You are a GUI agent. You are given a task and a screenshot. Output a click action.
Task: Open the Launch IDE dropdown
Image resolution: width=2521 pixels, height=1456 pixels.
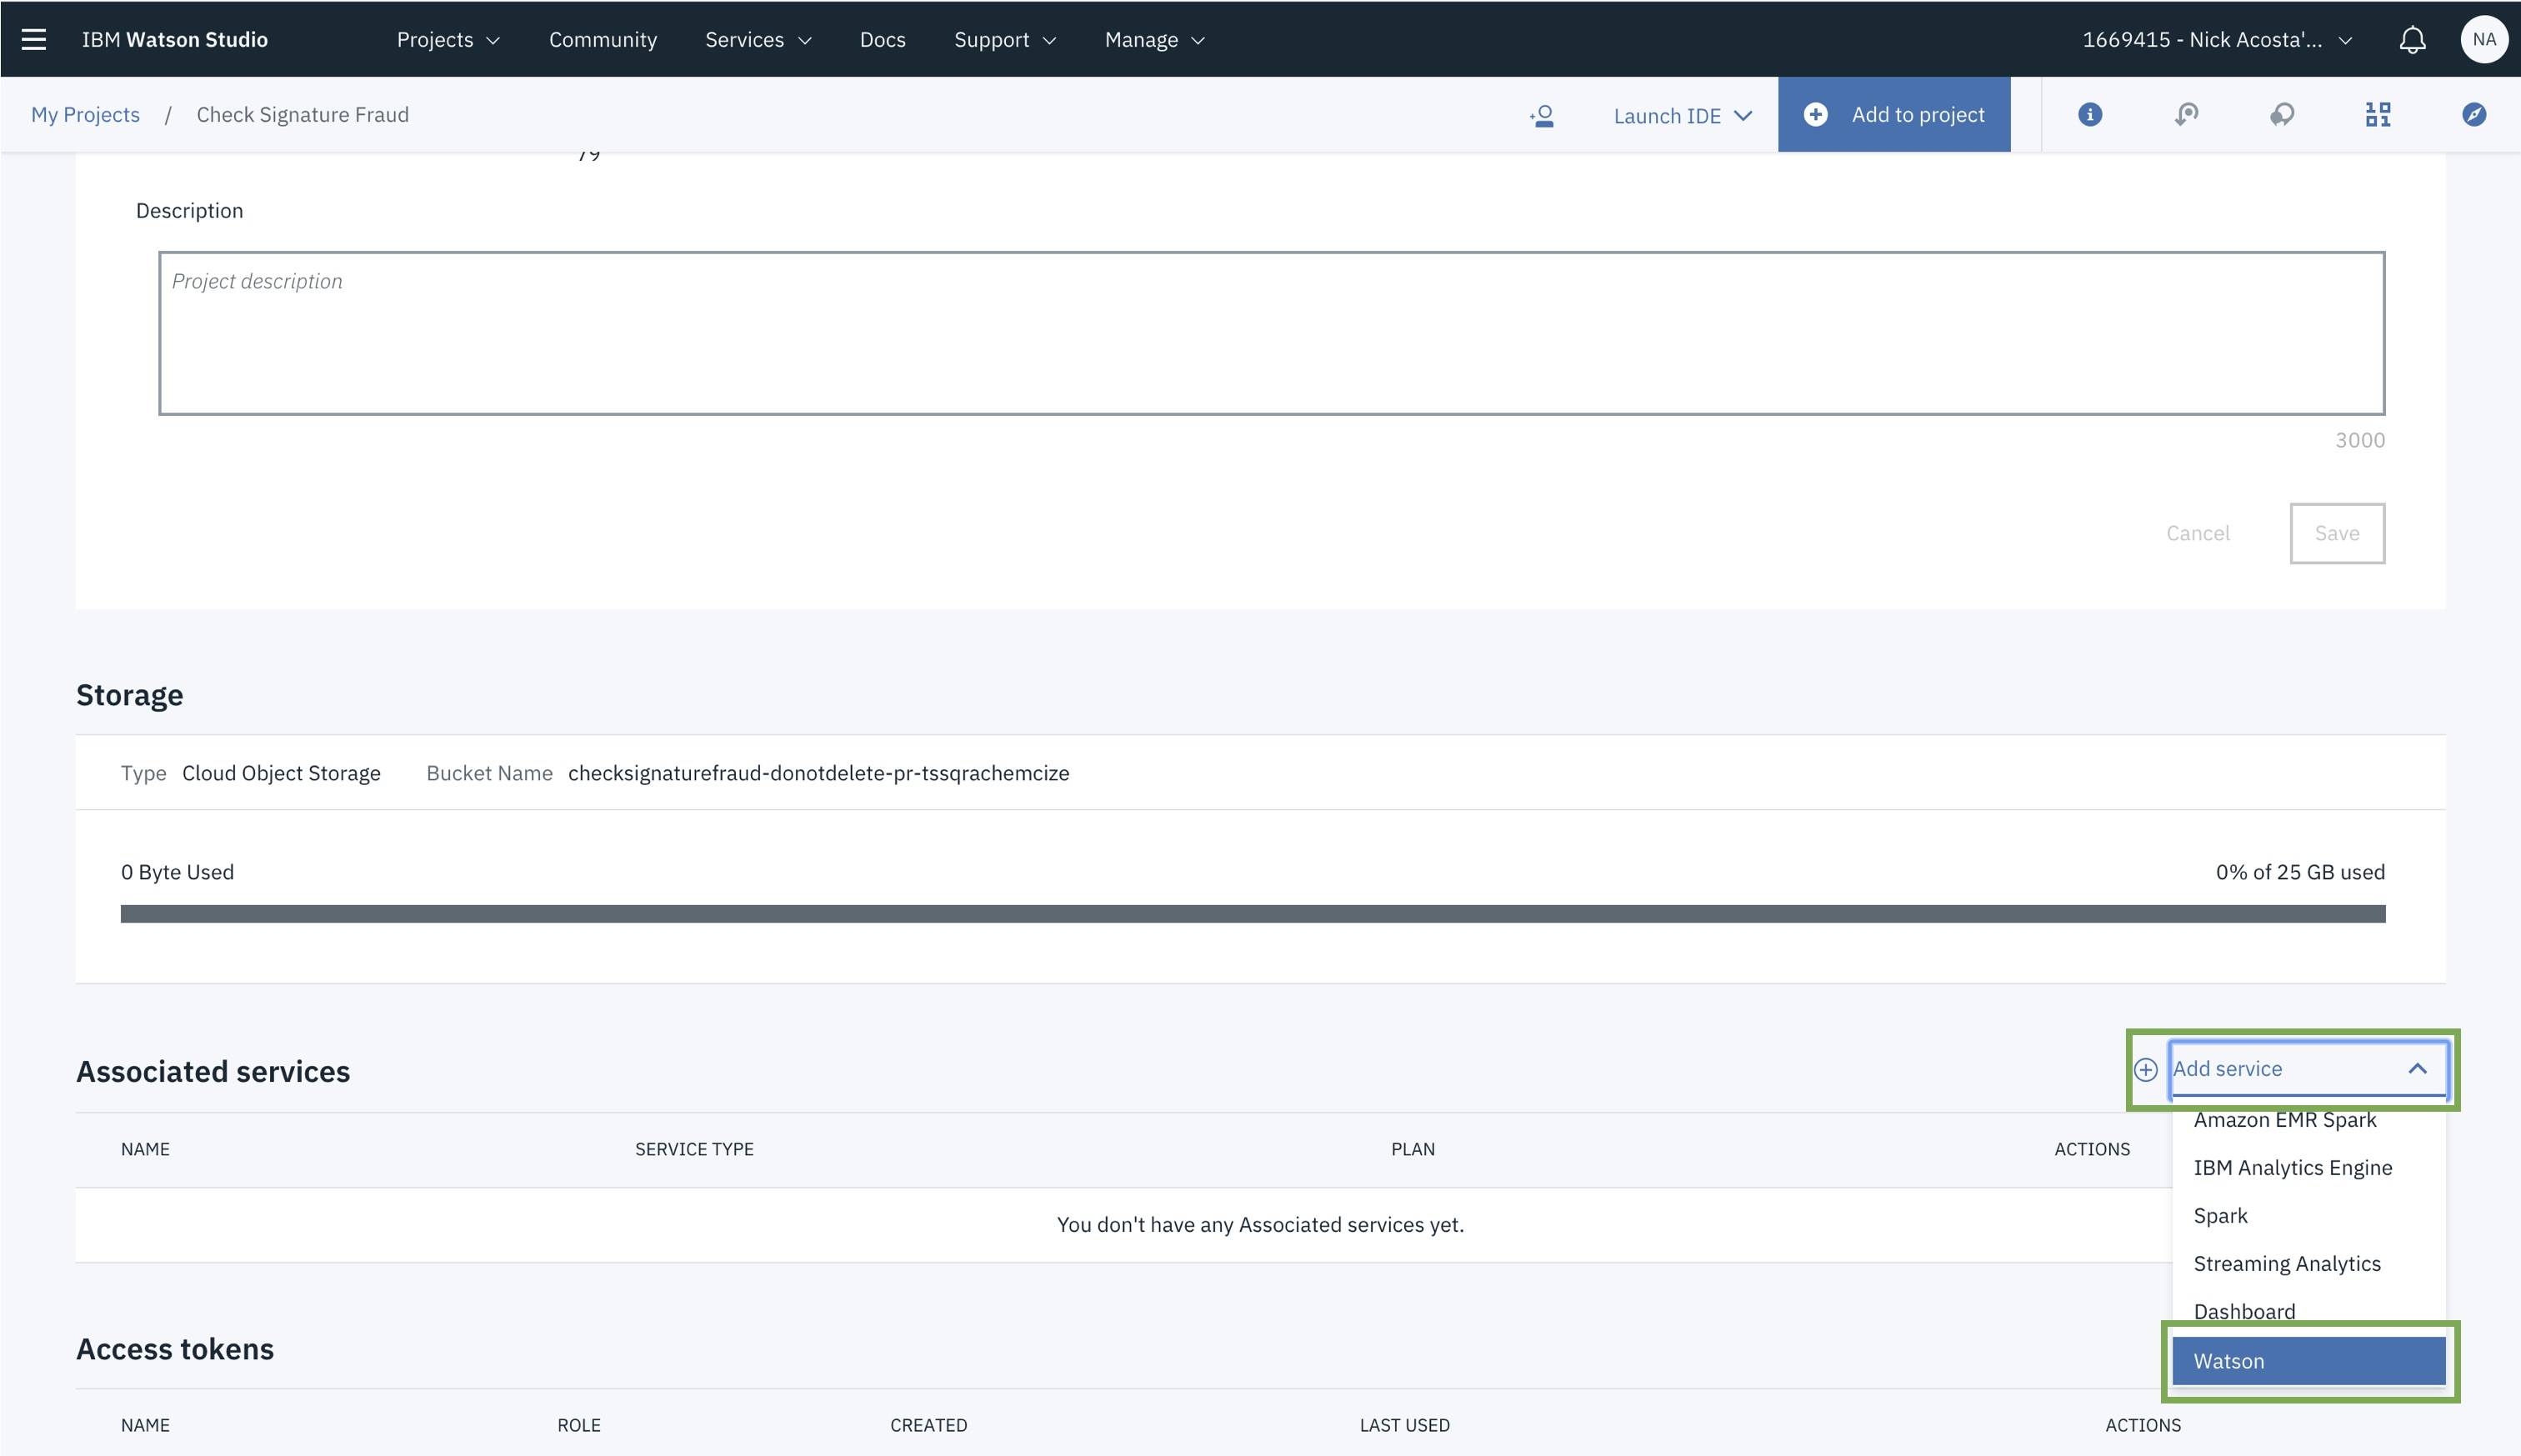1683,115
